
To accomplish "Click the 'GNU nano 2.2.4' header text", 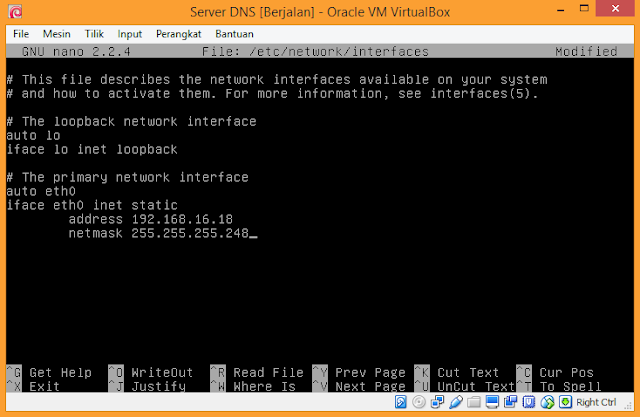I will pyautogui.click(x=76, y=51).
